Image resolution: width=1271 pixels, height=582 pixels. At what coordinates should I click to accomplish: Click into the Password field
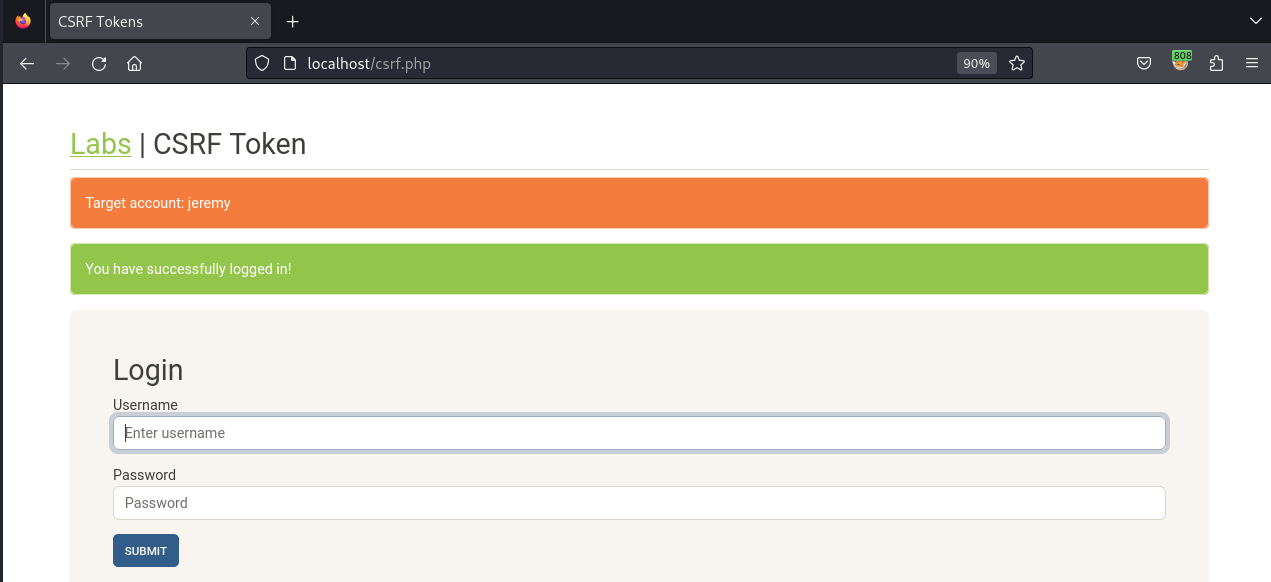[639, 502]
